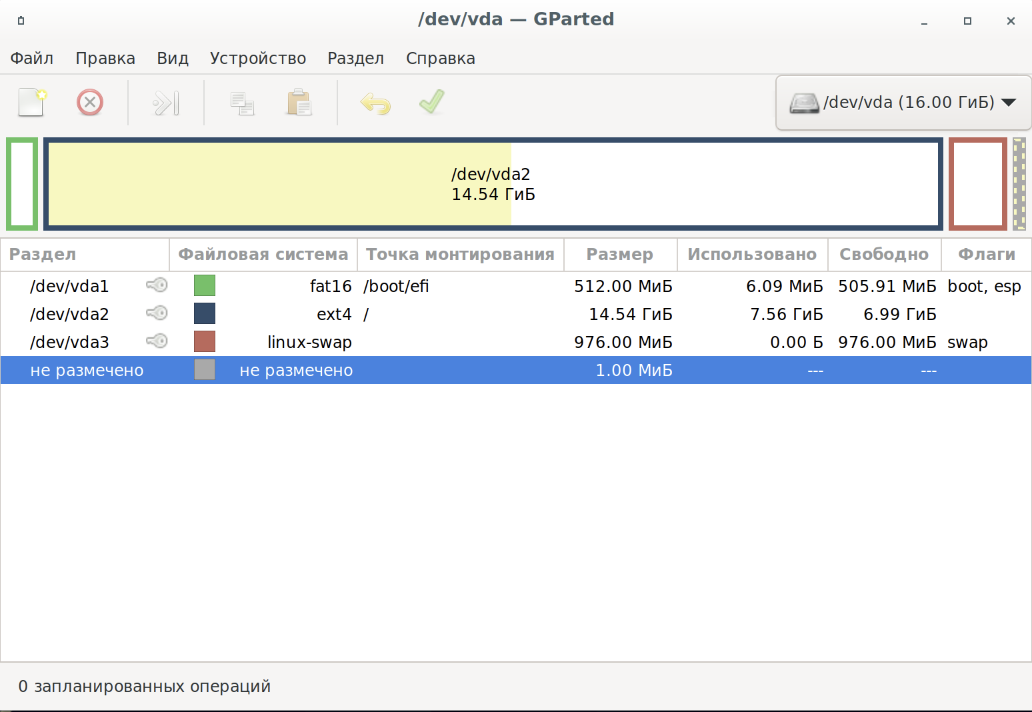Select the /dev/vda2 partition row
Image resolution: width=1032 pixels, height=712 pixels.
click(x=516, y=314)
